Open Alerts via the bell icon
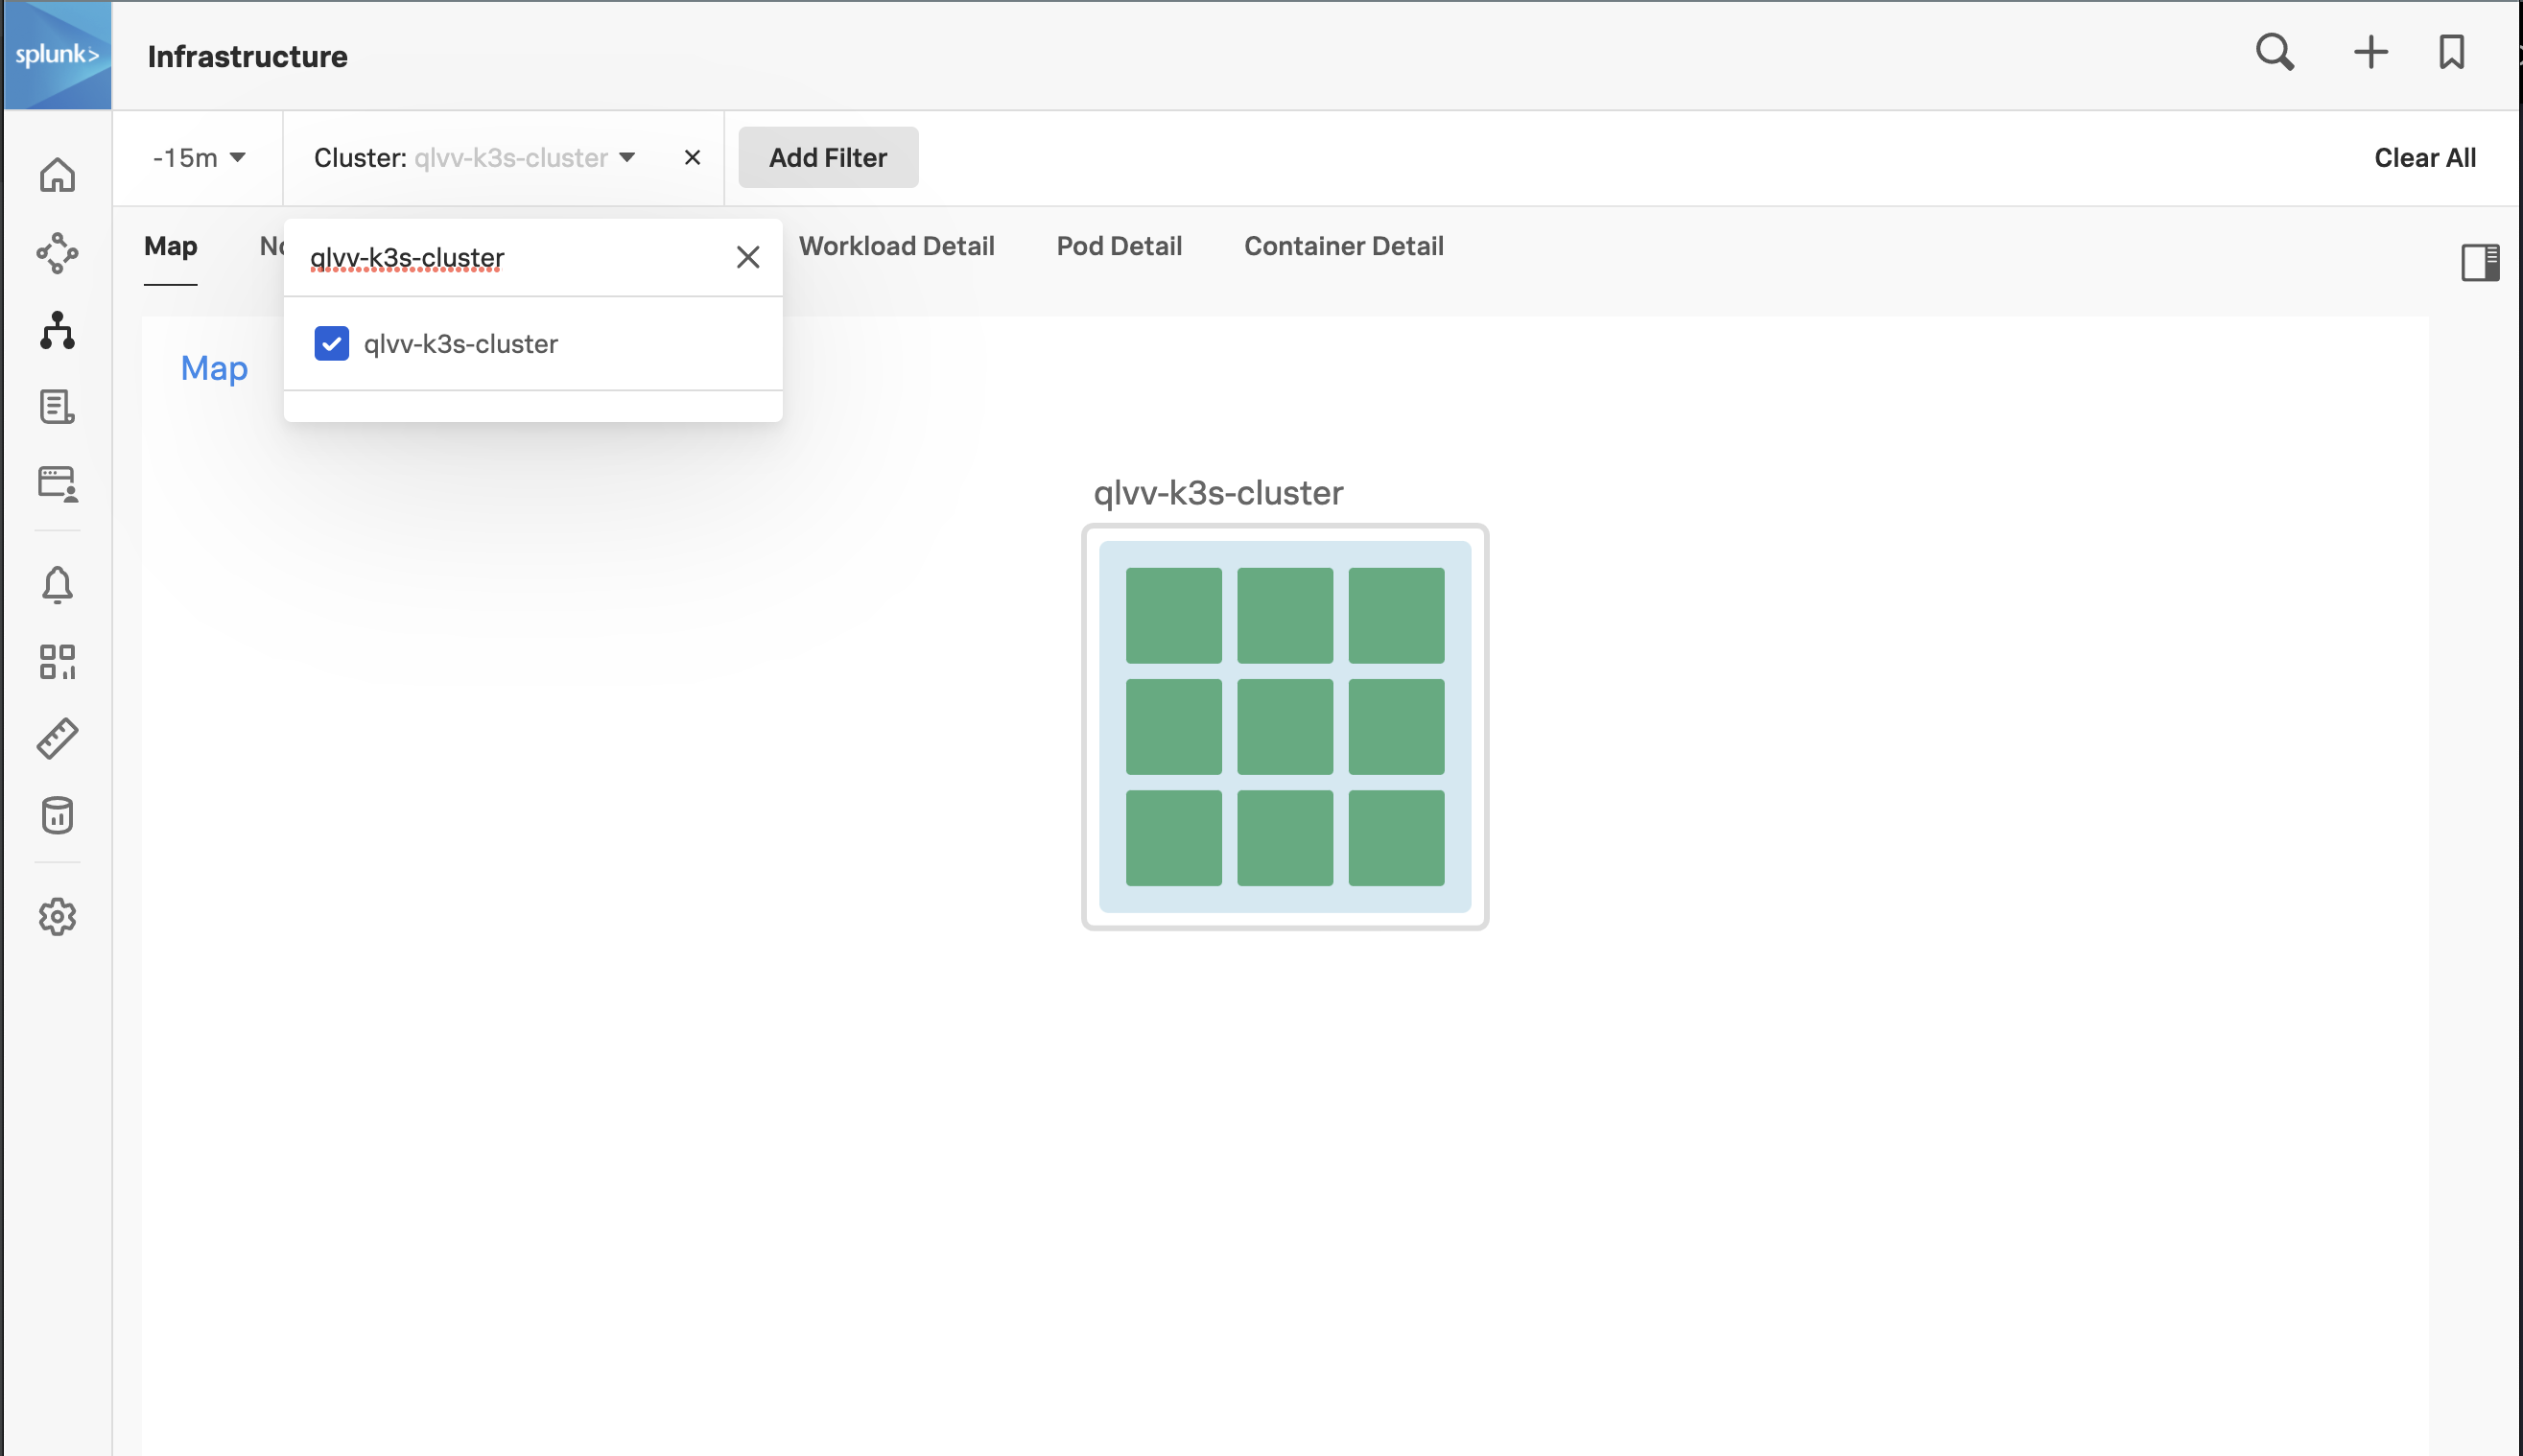Image resolution: width=2523 pixels, height=1456 pixels. [x=57, y=584]
